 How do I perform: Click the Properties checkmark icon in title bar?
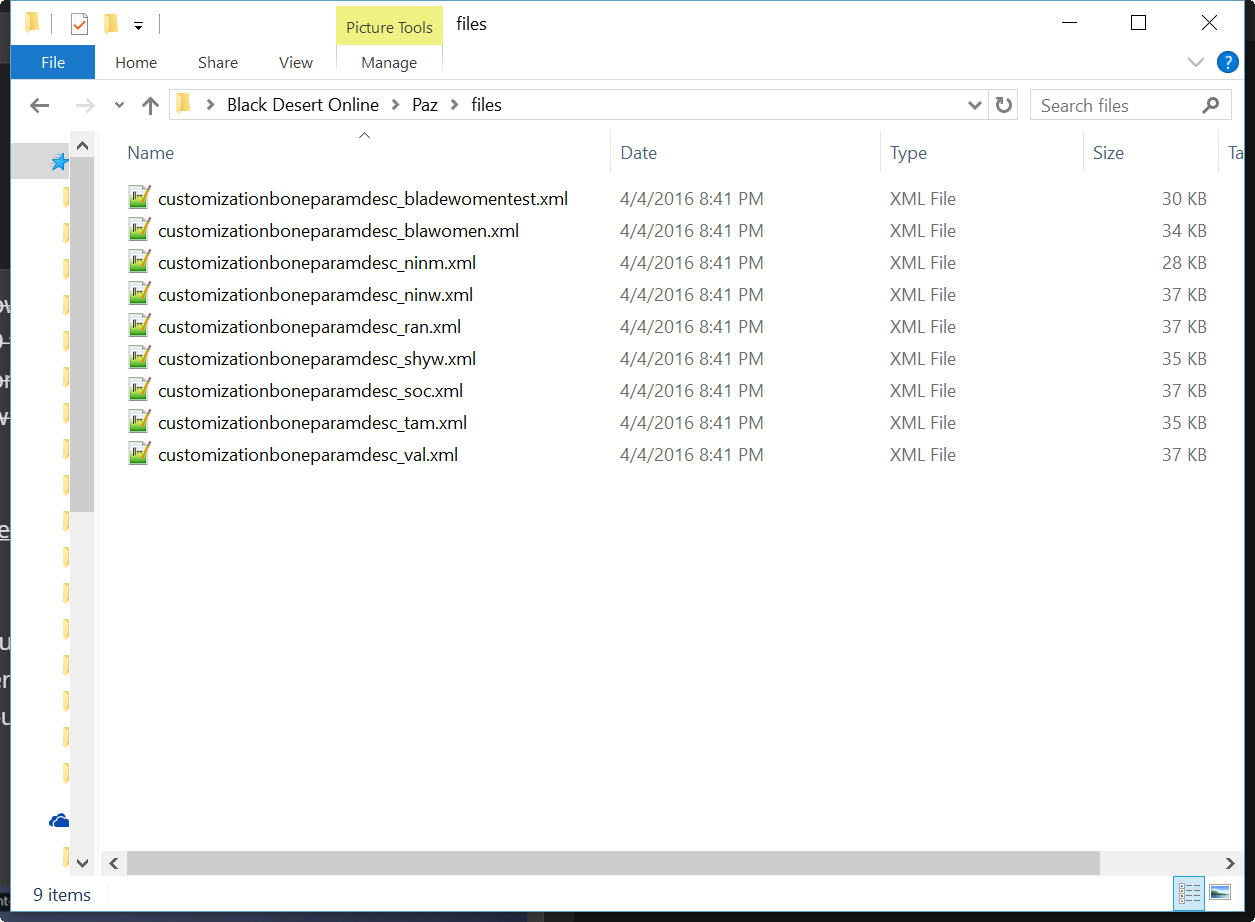click(x=79, y=24)
